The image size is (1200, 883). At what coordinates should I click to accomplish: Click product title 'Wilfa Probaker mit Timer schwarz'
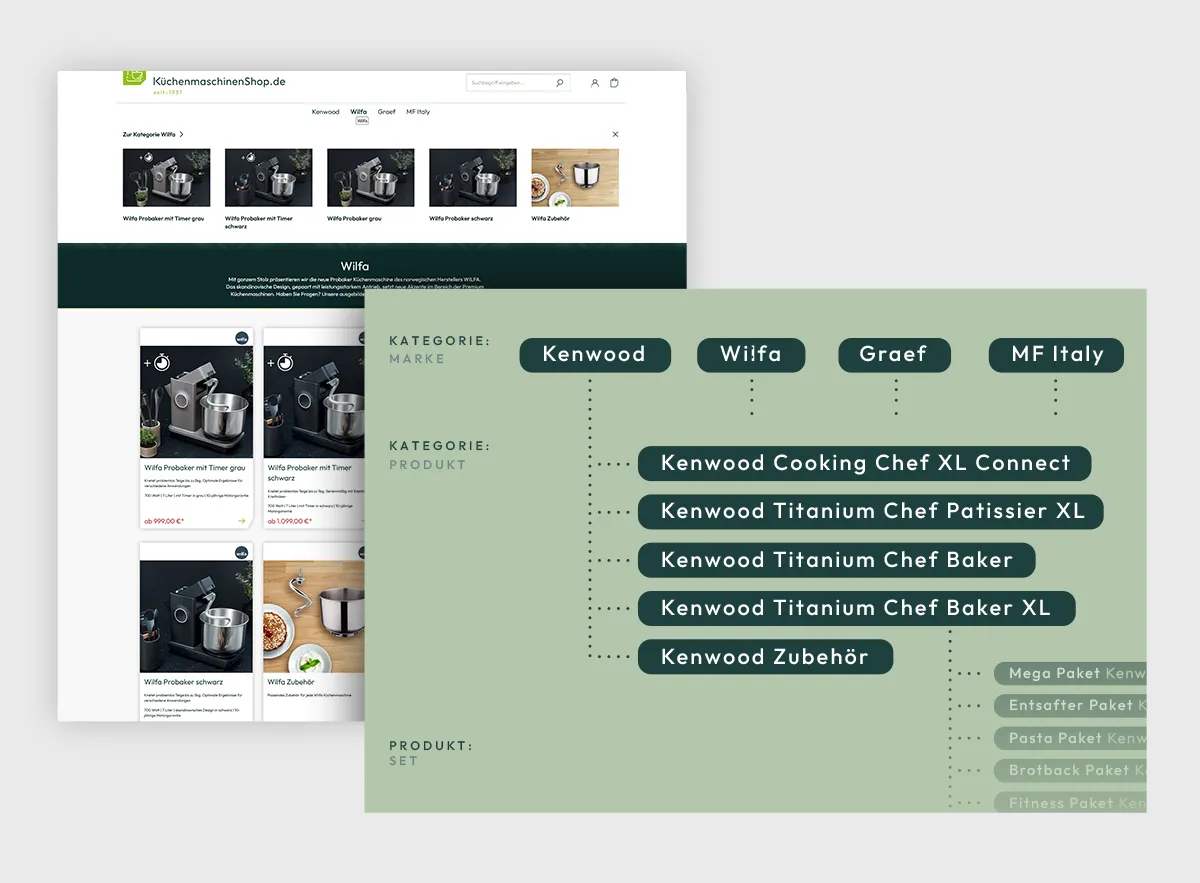click(x=310, y=472)
